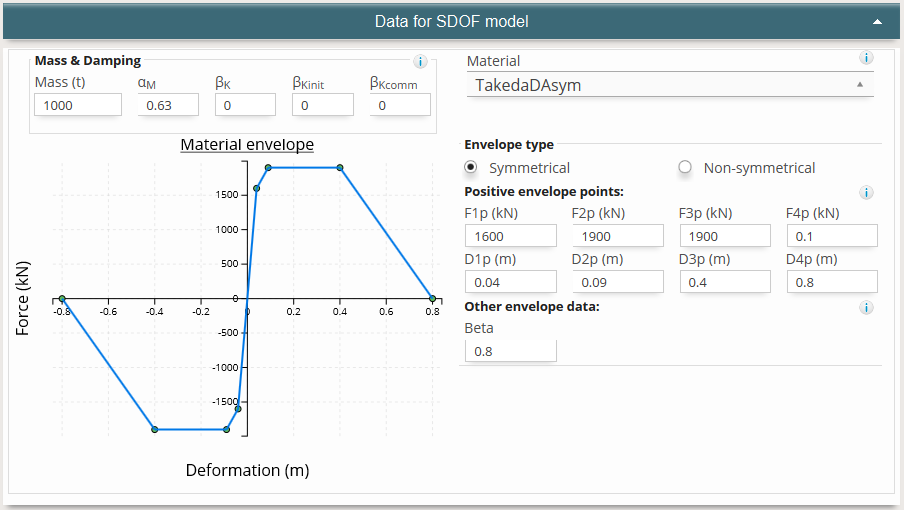Viewport: 904px width, 510px height.
Task: Click the envelope point at 0.4 deformation
Action: 340,168
